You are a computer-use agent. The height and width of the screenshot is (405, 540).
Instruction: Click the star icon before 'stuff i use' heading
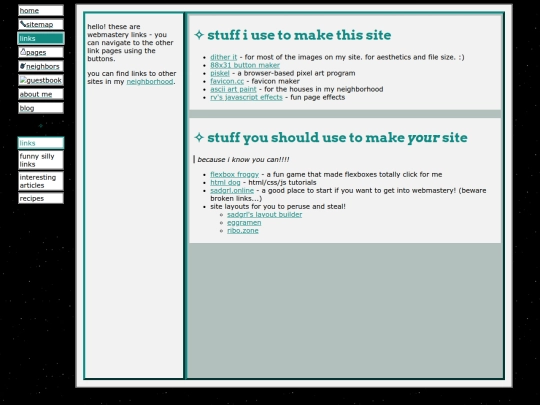pyautogui.click(x=199, y=35)
